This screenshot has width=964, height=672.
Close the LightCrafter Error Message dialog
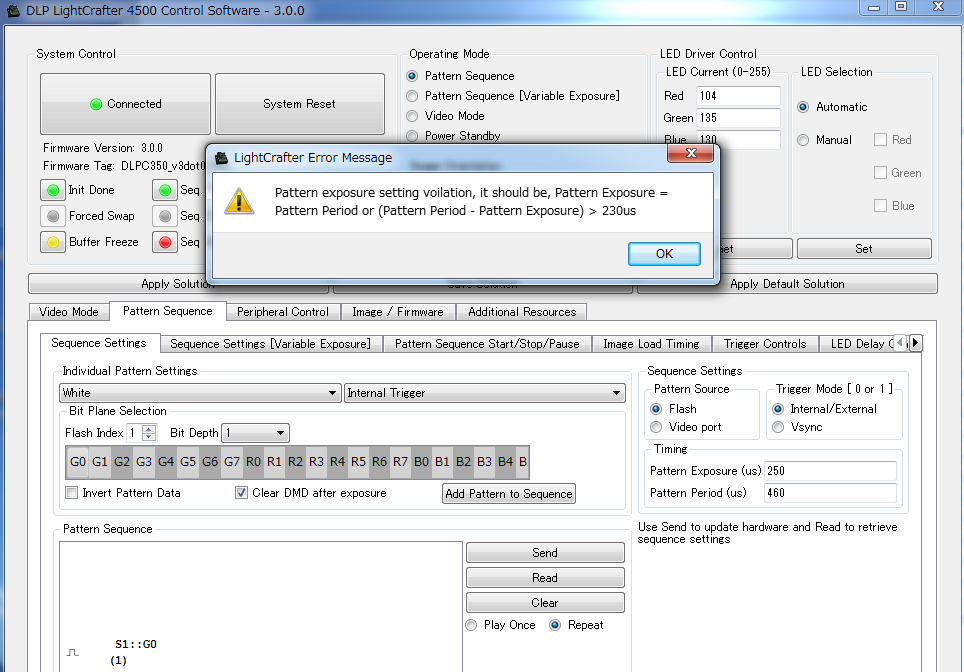pos(690,154)
